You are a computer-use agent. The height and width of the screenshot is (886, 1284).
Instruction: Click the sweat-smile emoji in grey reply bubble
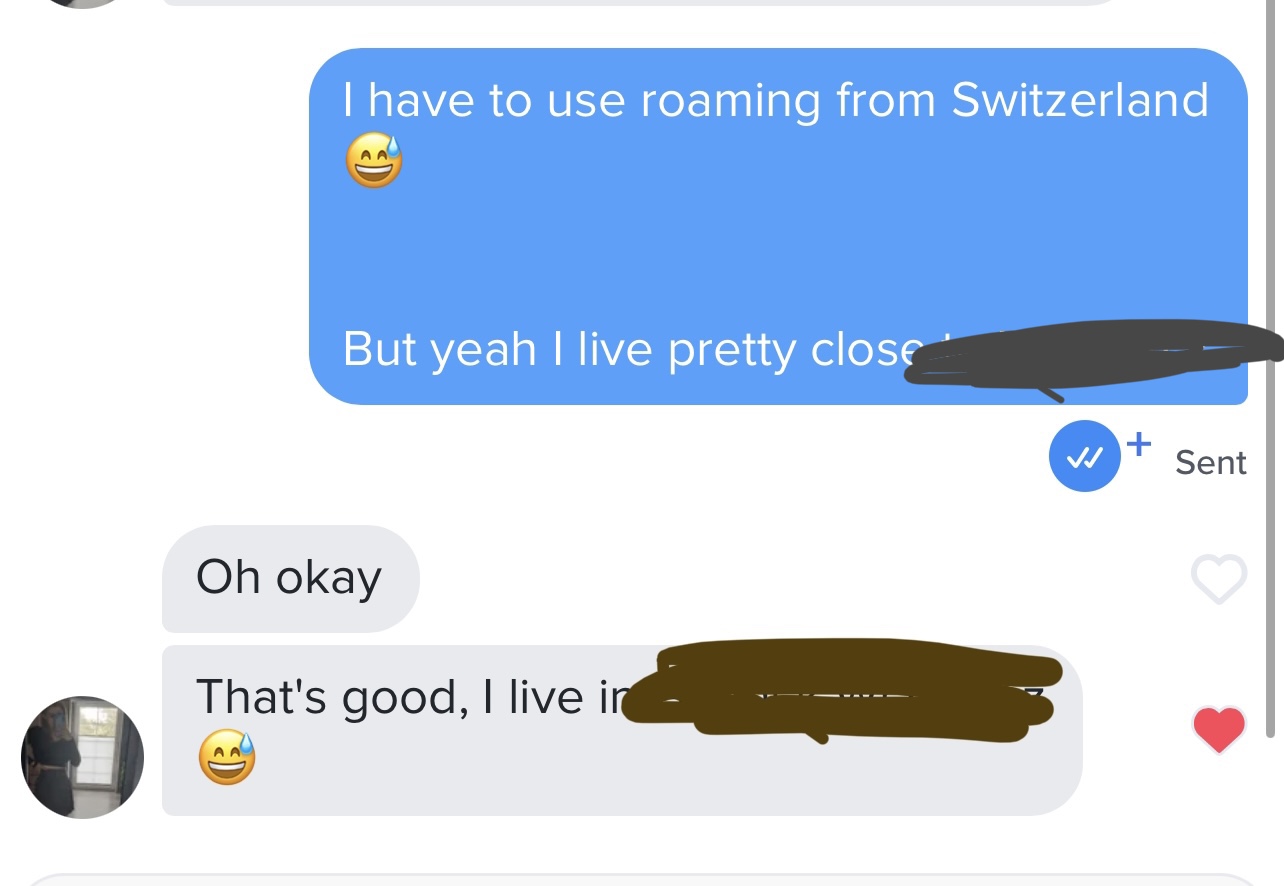click(227, 757)
